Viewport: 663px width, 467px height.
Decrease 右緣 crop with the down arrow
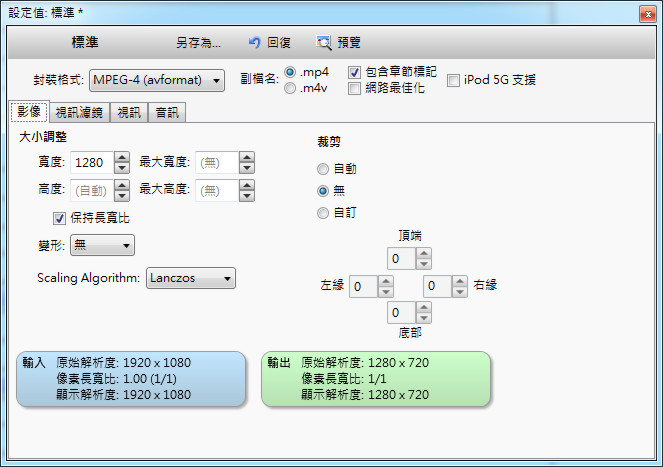point(460,292)
